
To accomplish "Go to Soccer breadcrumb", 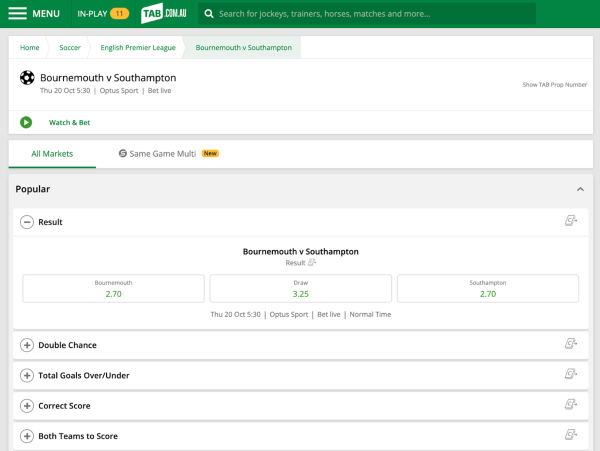I will [70, 47].
